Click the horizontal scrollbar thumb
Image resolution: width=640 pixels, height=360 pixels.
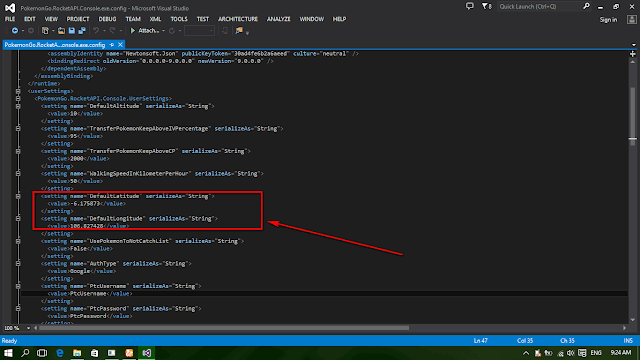click(x=224, y=328)
